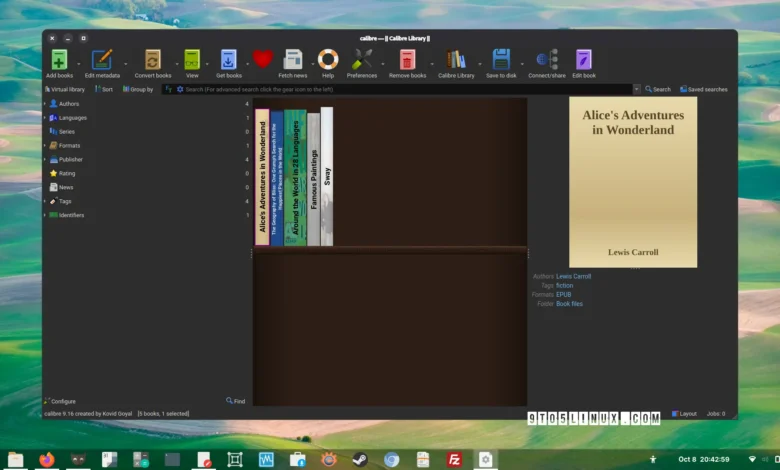Click the Configure button in tag browser
Image resolution: width=780 pixels, height=470 pixels.
point(60,401)
